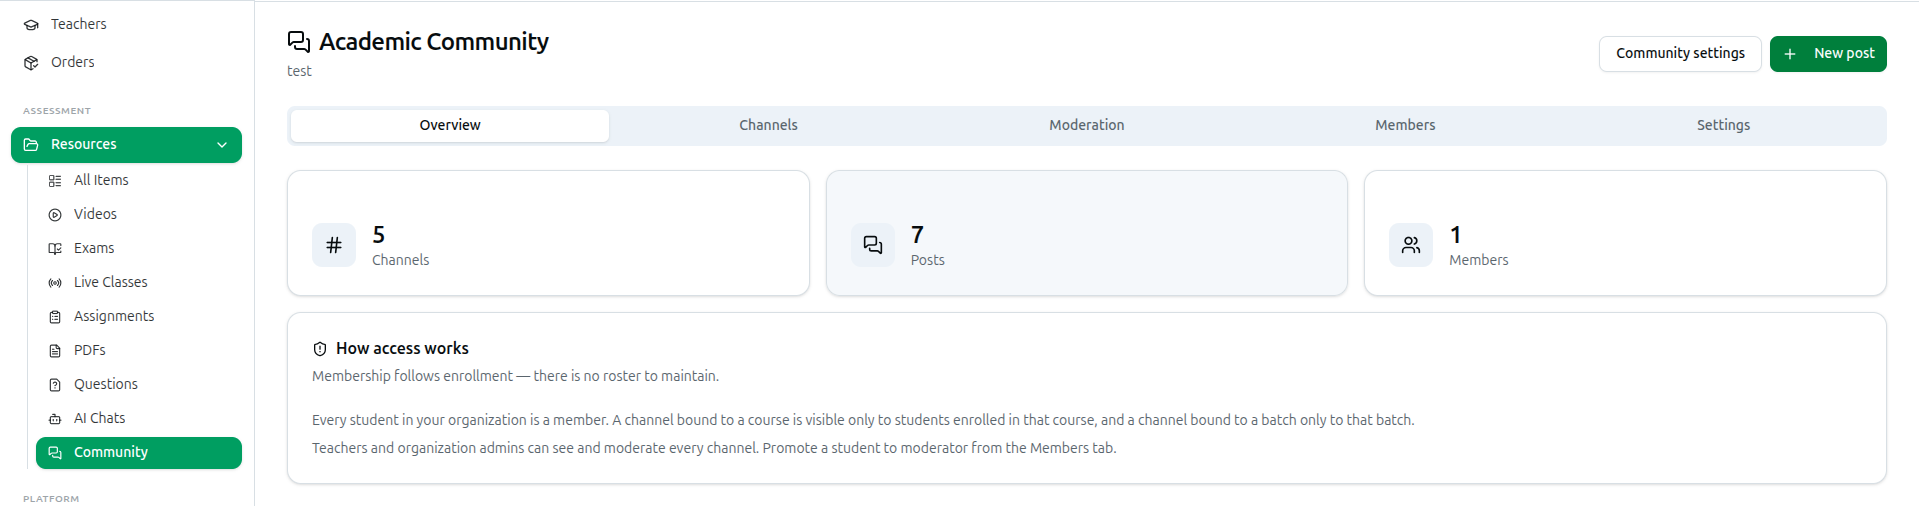The image size is (1919, 506).
Task: Click the 5 Channels stat card
Action: coord(548,233)
